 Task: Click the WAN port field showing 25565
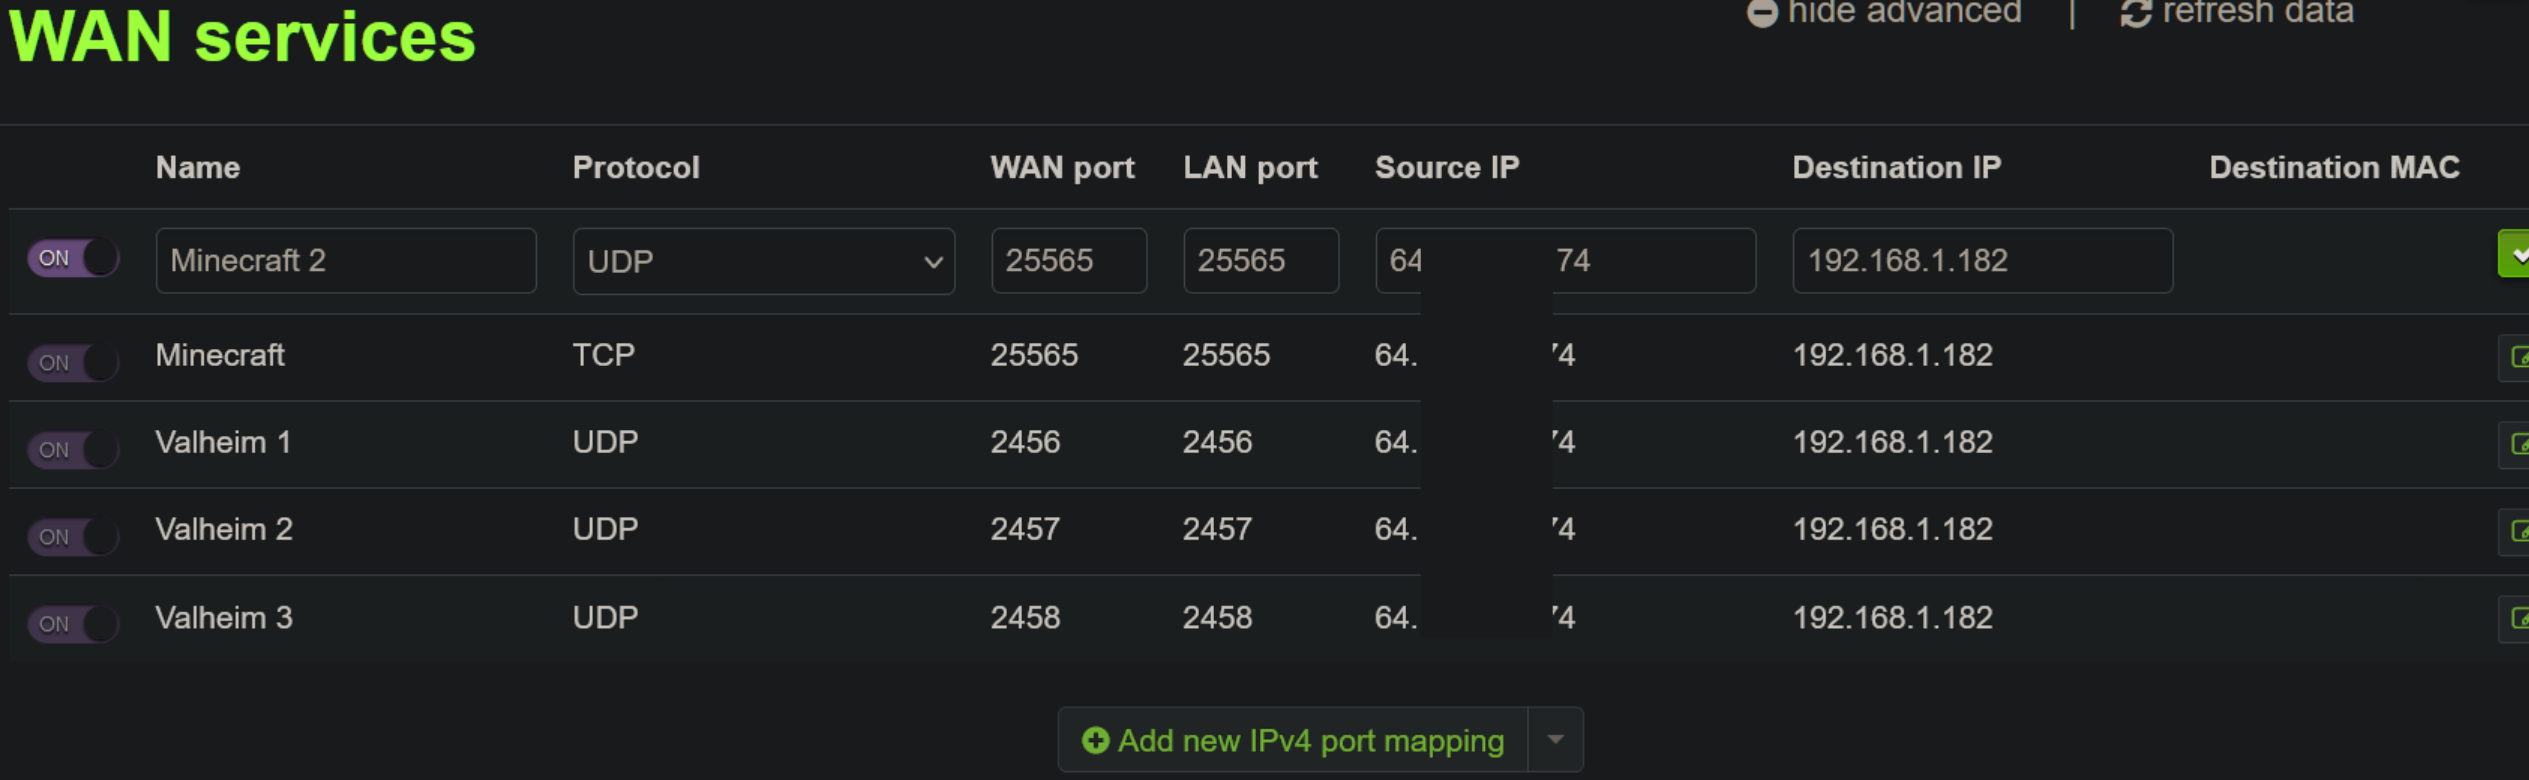tap(1069, 261)
